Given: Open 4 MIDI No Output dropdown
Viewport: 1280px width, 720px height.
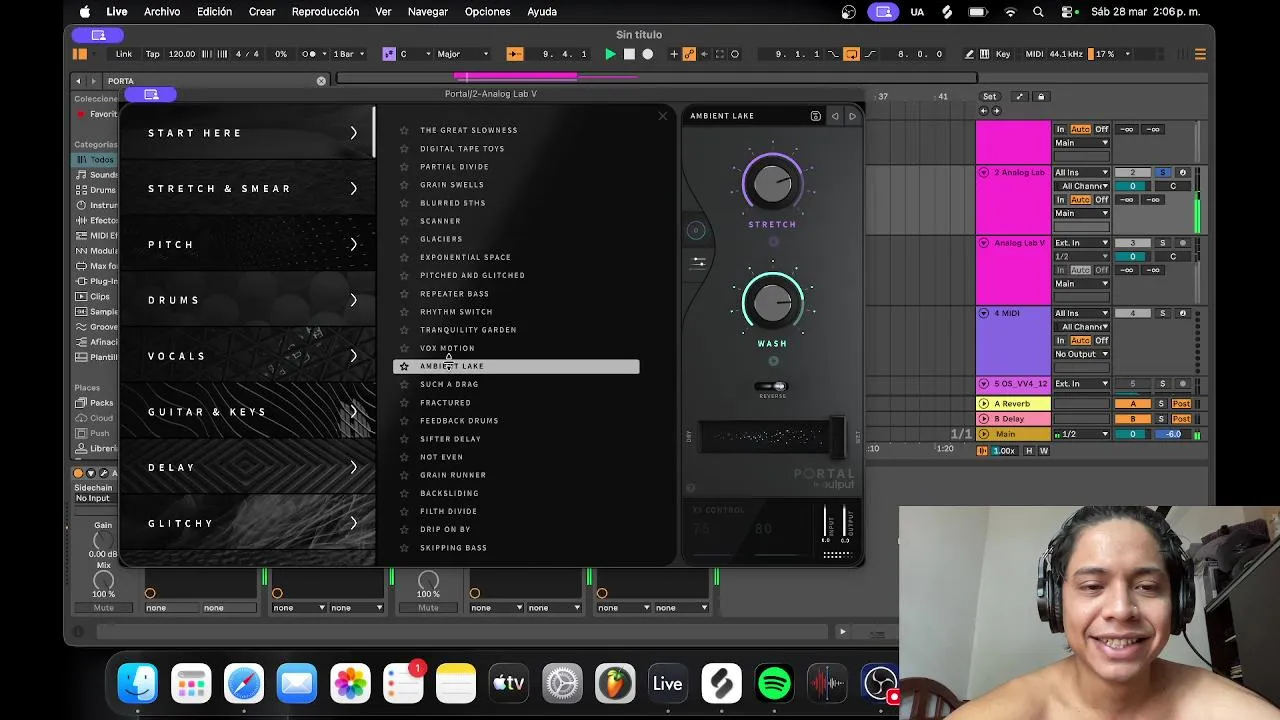Looking at the screenshot, I should (x=1081, y=354).
